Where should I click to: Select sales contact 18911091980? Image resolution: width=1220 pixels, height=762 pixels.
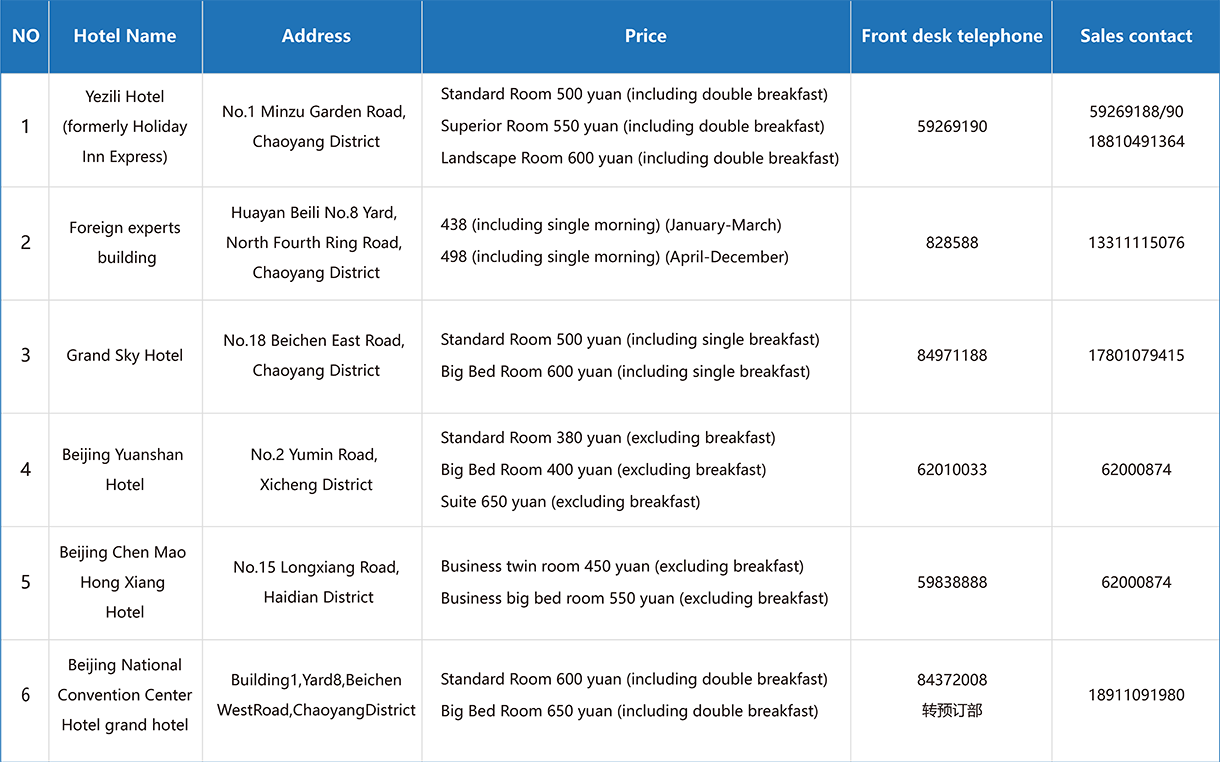(1136, 695)
